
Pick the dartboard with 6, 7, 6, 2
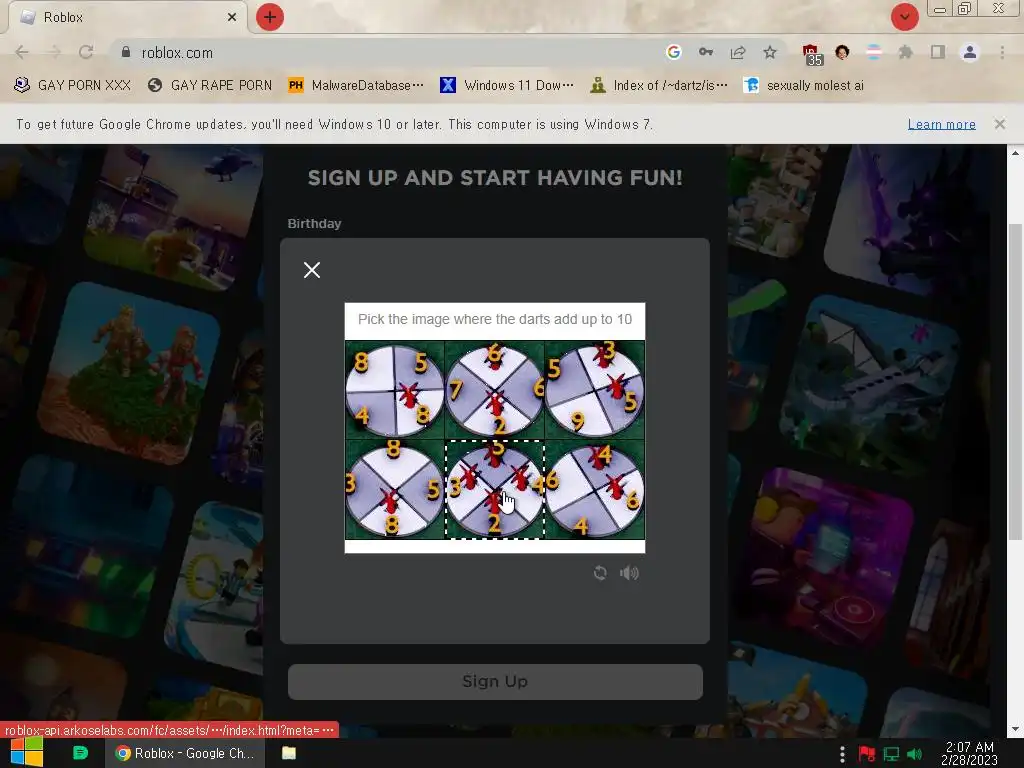pyautogui.click(x=494, y=390)
